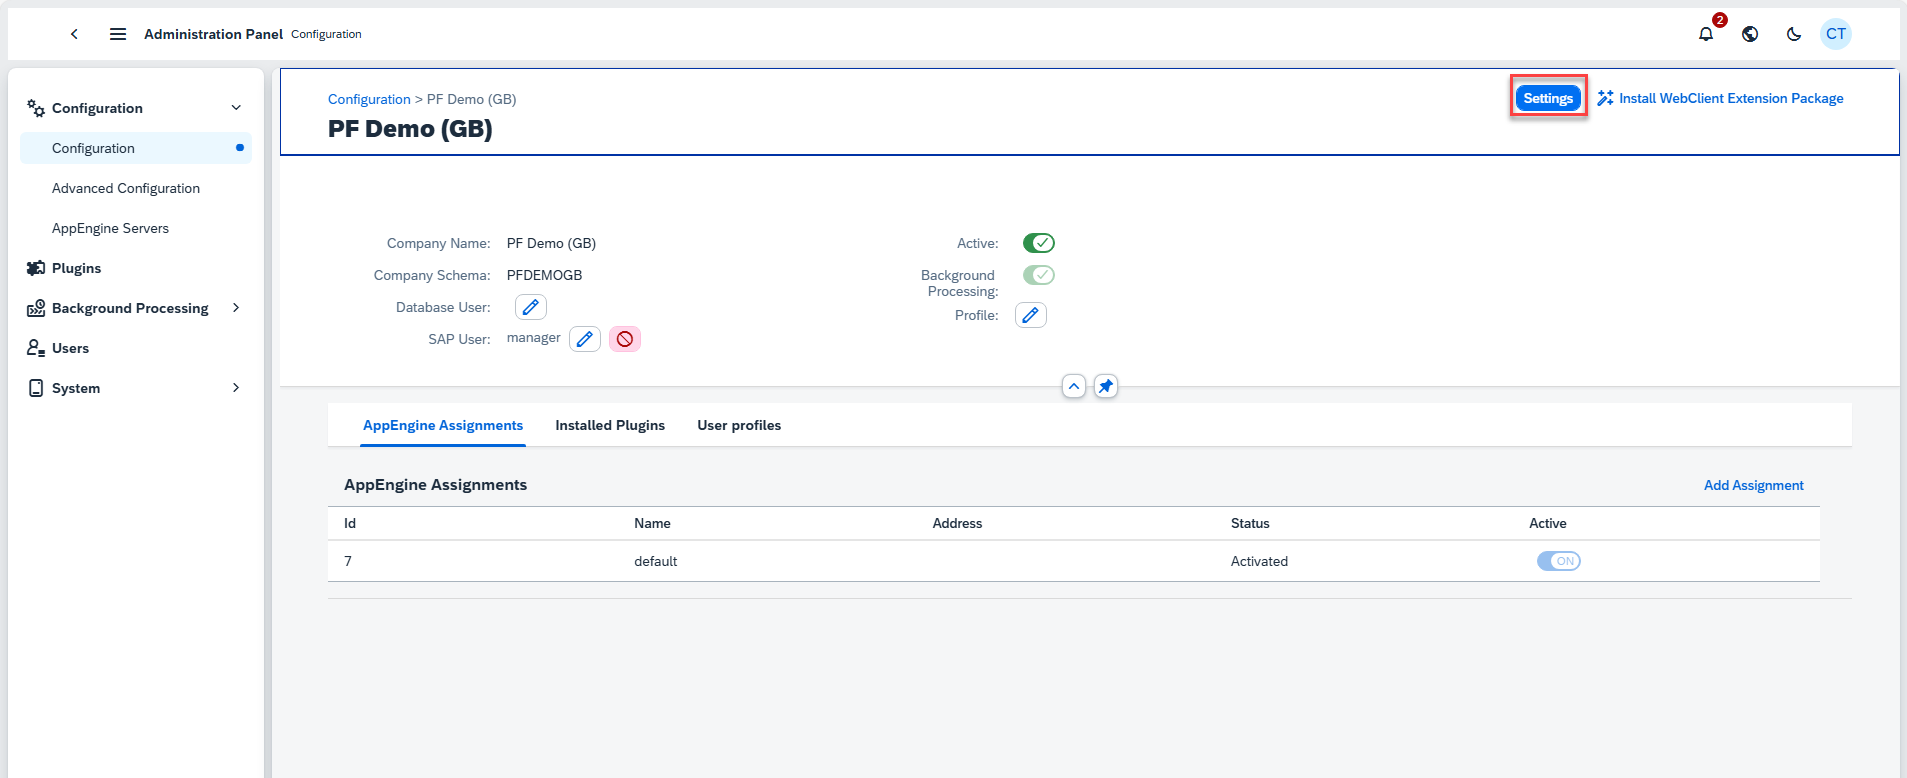1907x778 pixels.
Task: Remove SAP User with red block icon
Action: pyautogui.click(x=625, y=339)
